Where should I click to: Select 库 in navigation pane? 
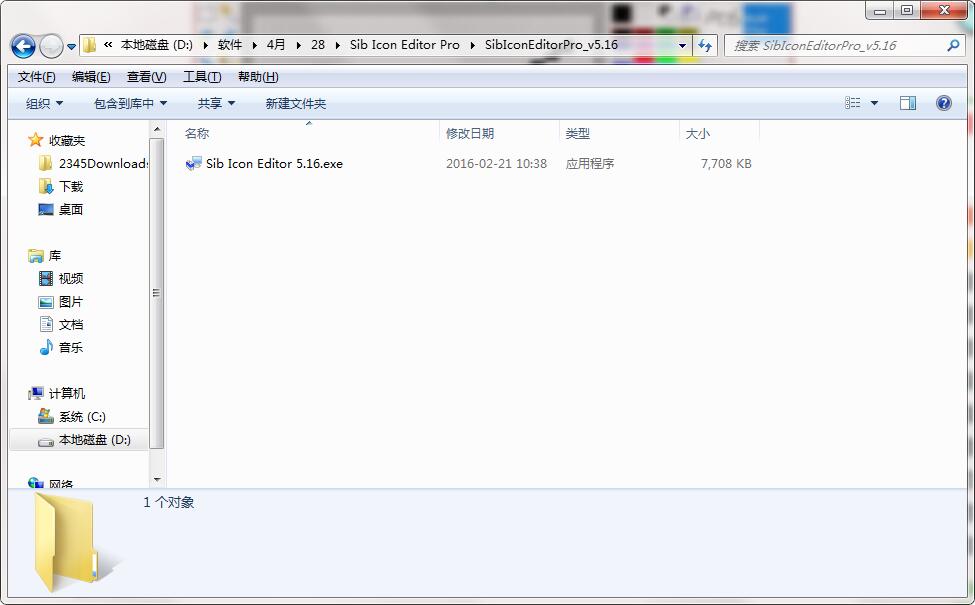55,256
